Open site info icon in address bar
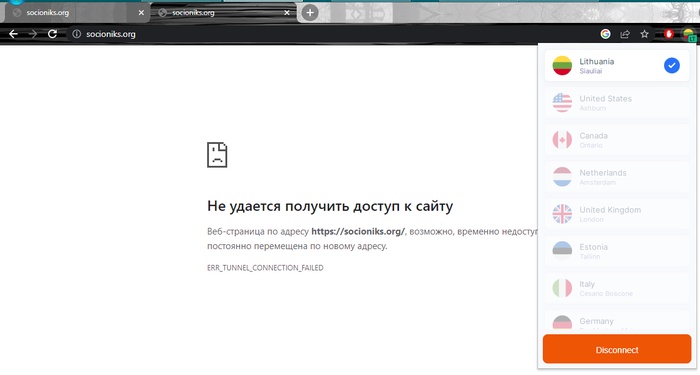Viewport: 700px width, 375px height. point(76,34)
